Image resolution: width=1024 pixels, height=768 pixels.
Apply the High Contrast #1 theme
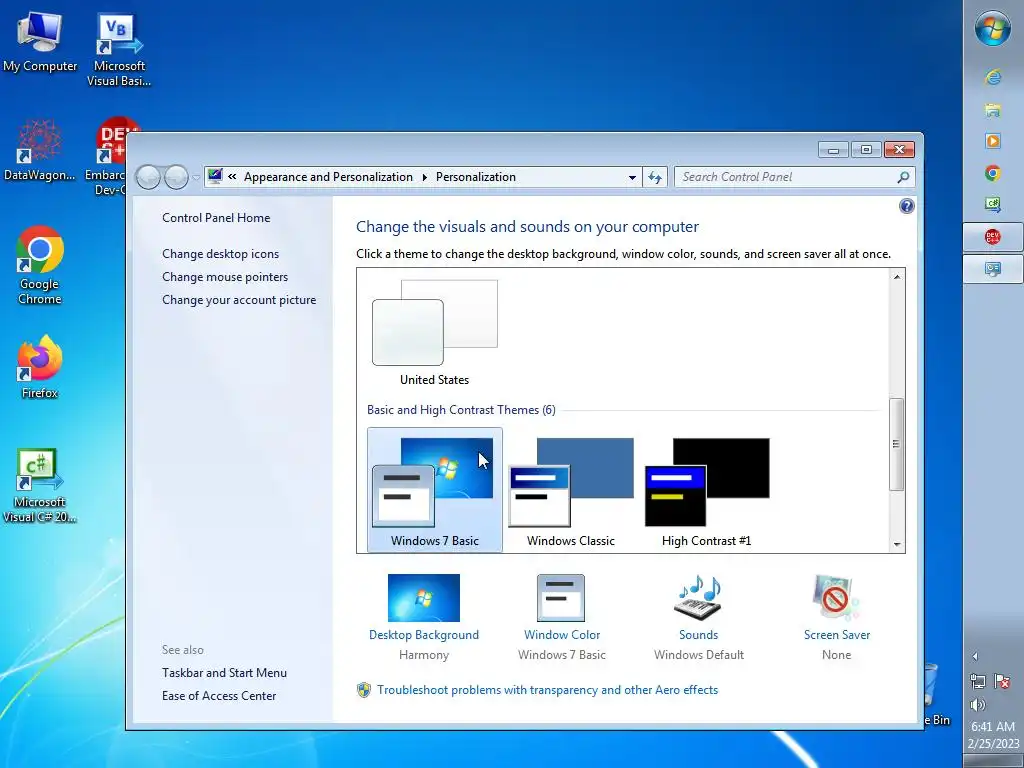point(707,492)
